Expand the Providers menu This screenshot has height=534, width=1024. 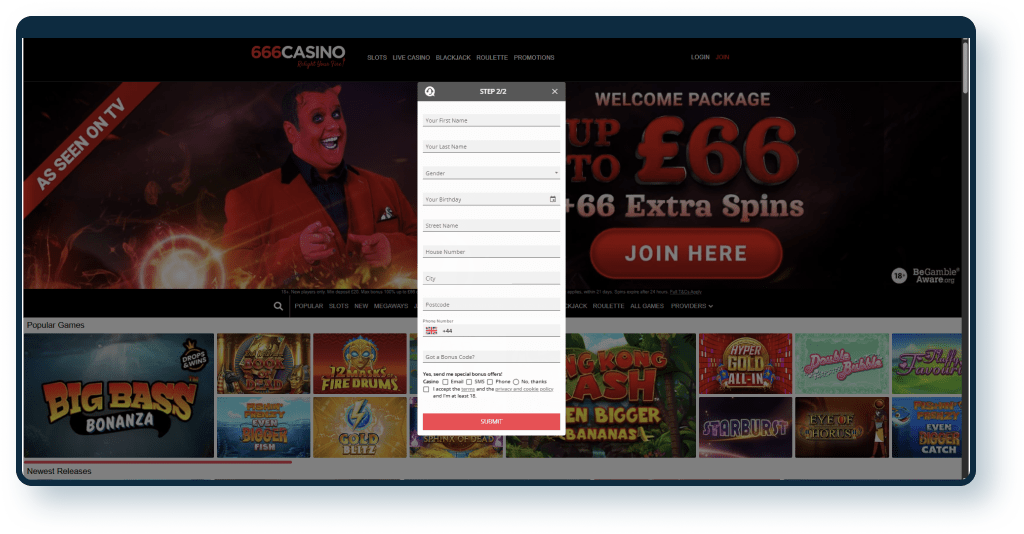click(692, 306)
